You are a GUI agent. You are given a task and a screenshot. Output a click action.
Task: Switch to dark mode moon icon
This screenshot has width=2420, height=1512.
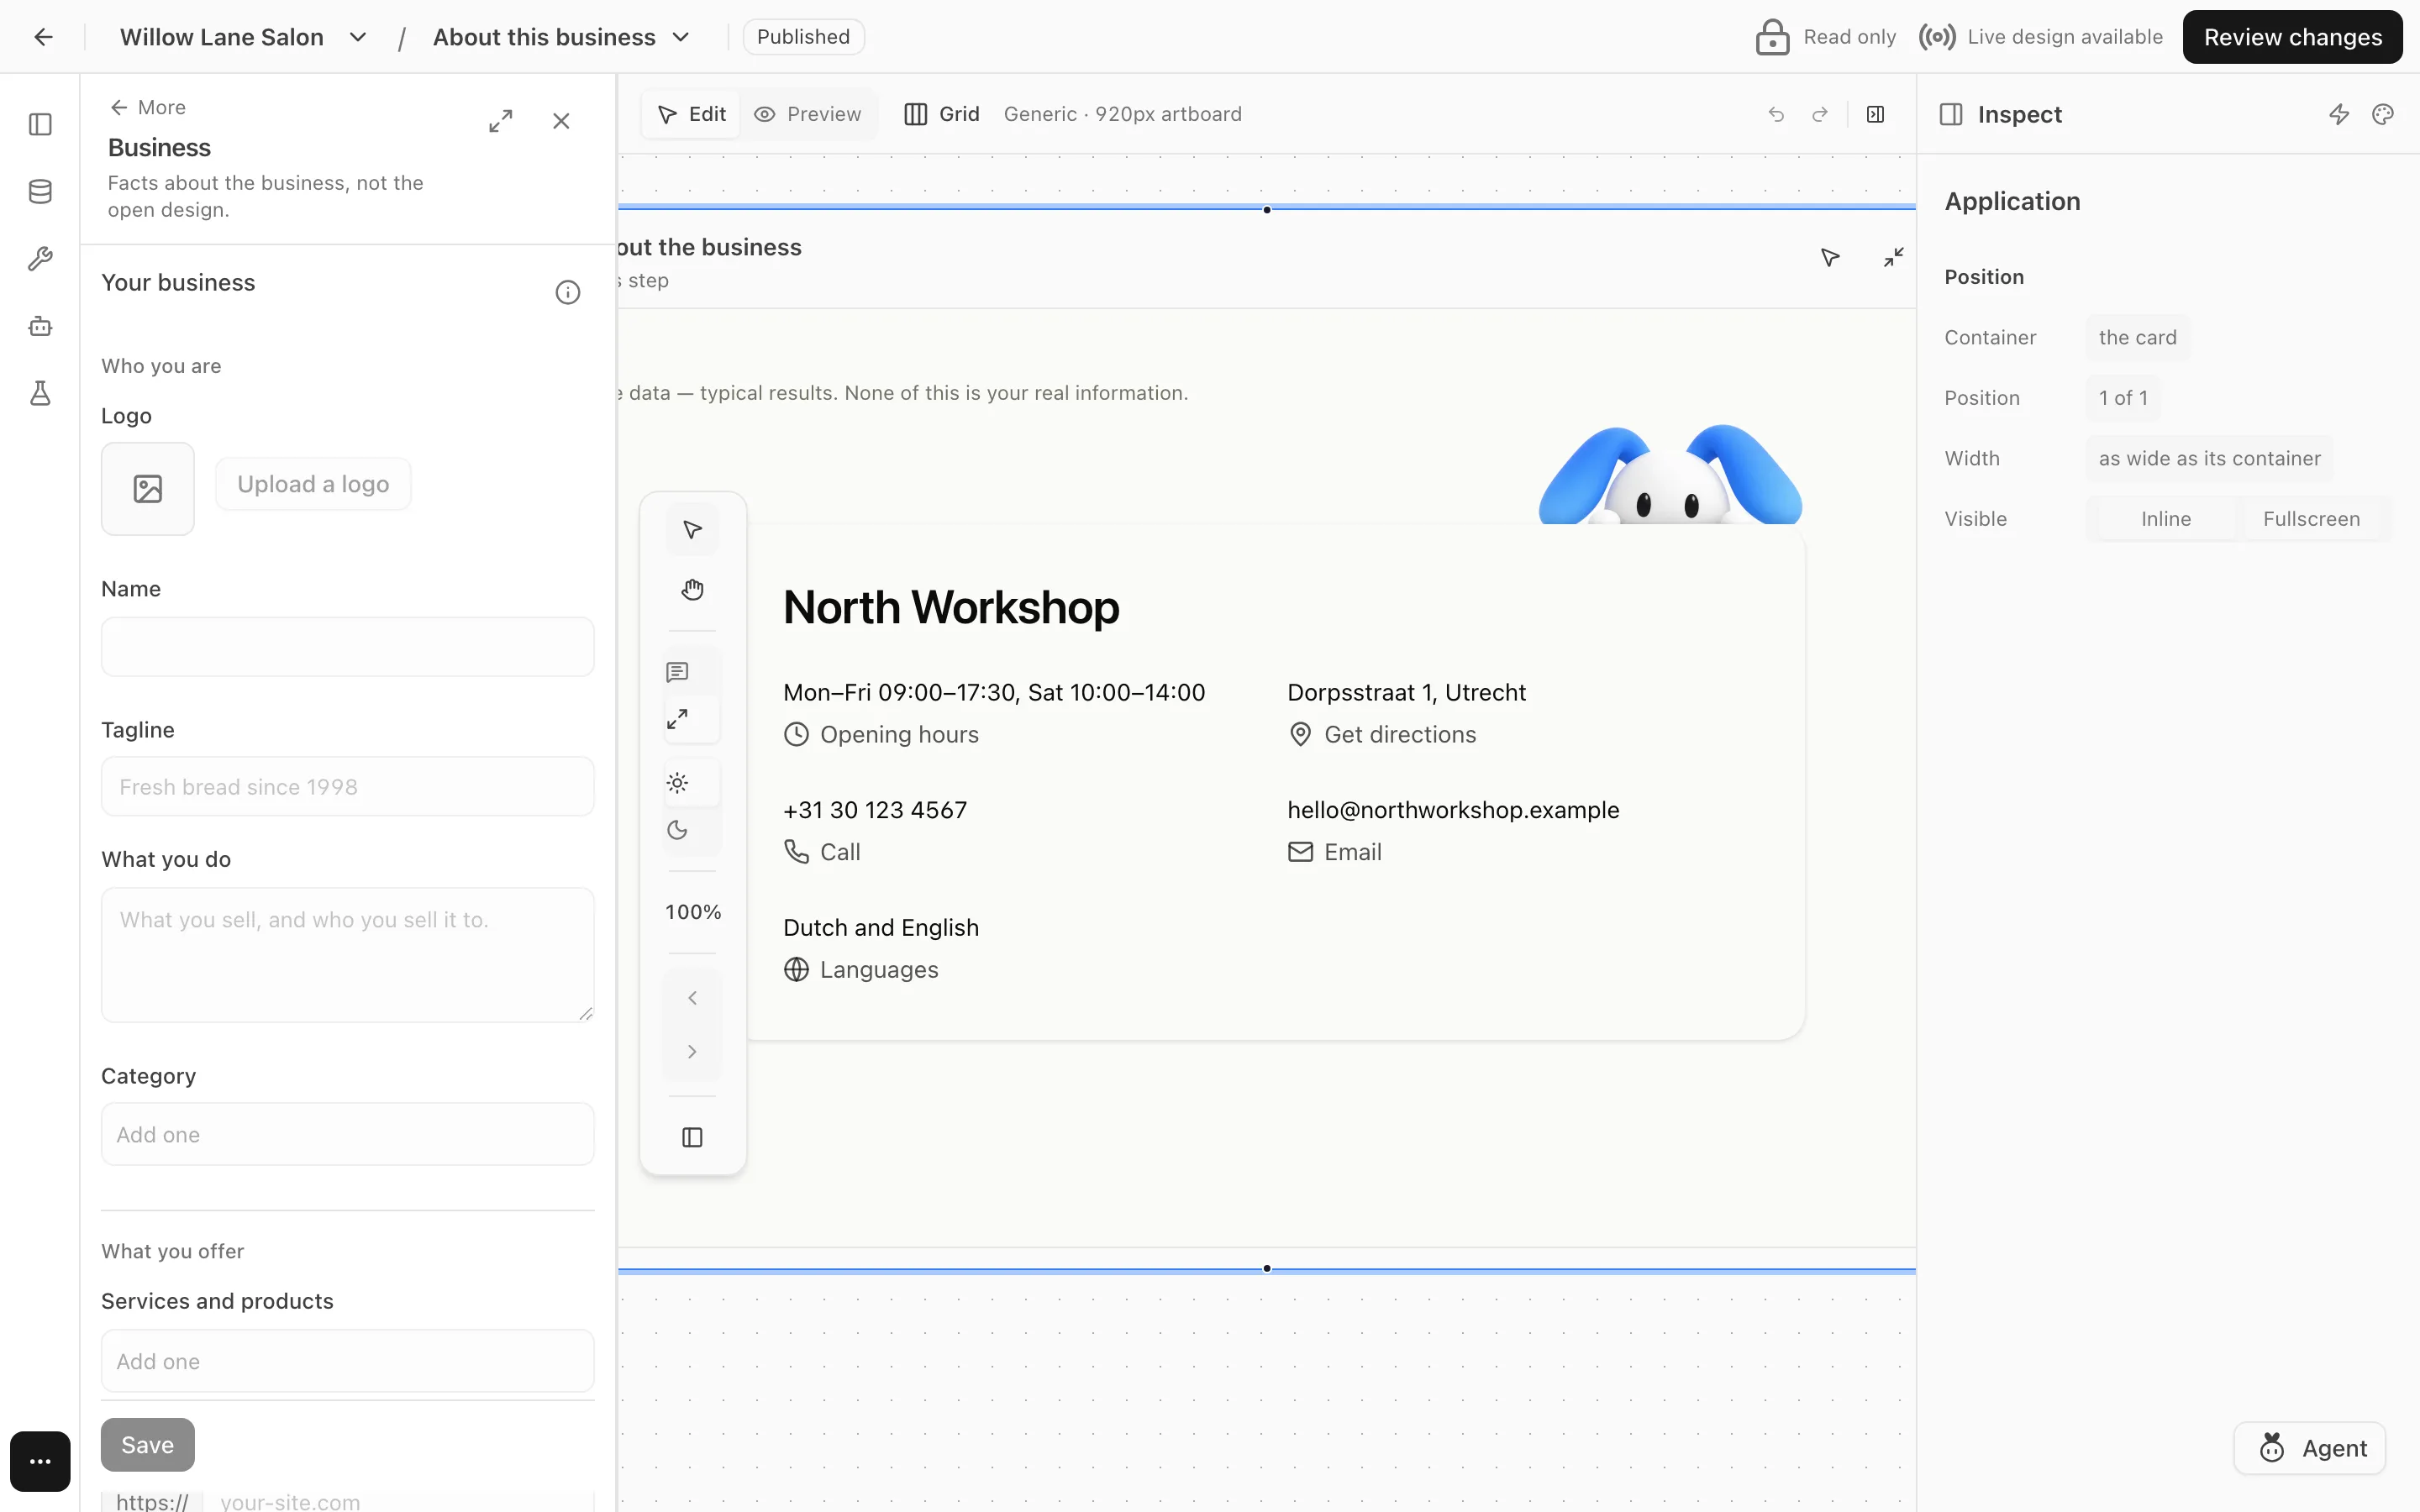coord(678,830)
